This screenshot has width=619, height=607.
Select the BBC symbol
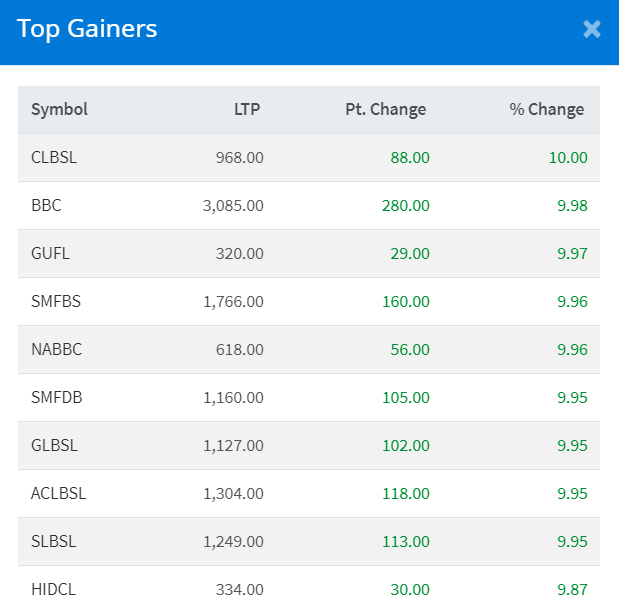click(46, 205)
